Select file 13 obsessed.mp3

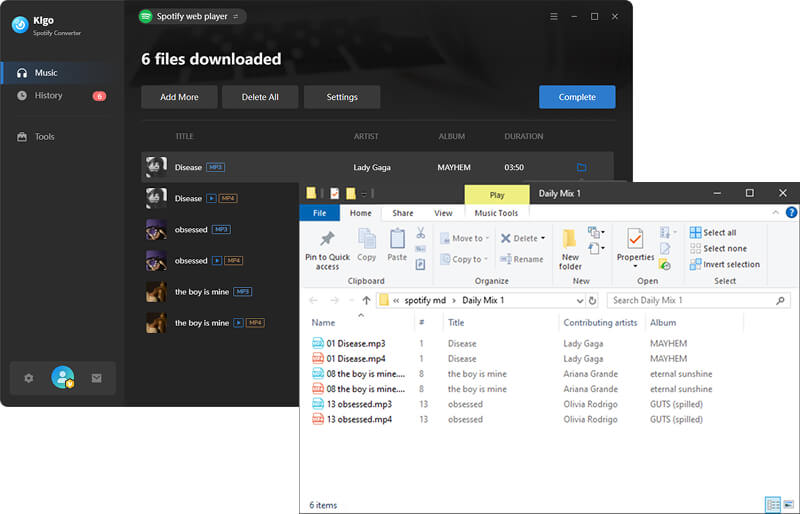click(352, 404)
